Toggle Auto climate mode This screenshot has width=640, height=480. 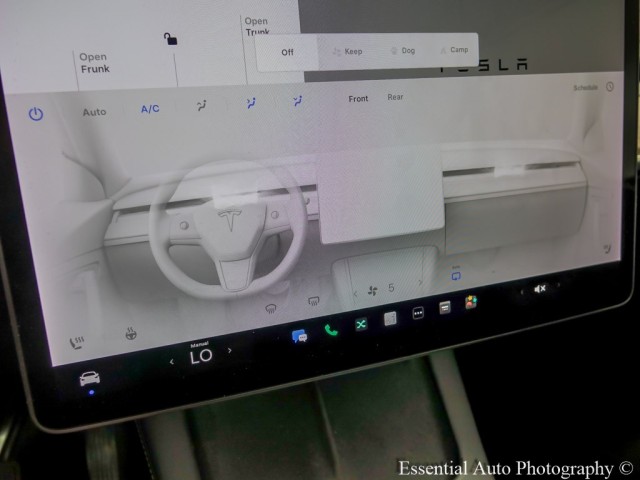[94, 112]
